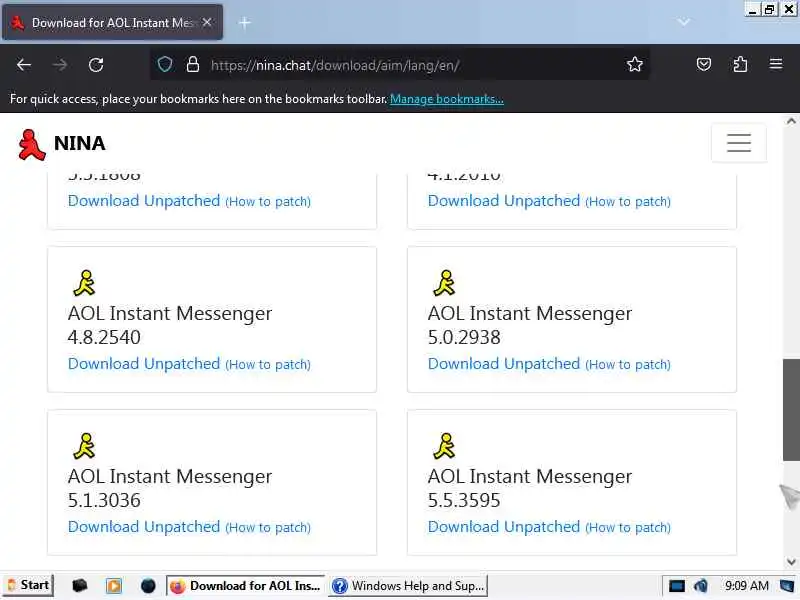Close the Download for AOL tab
Viewport: 800px width, 600px height.
(x=207, y=22)
